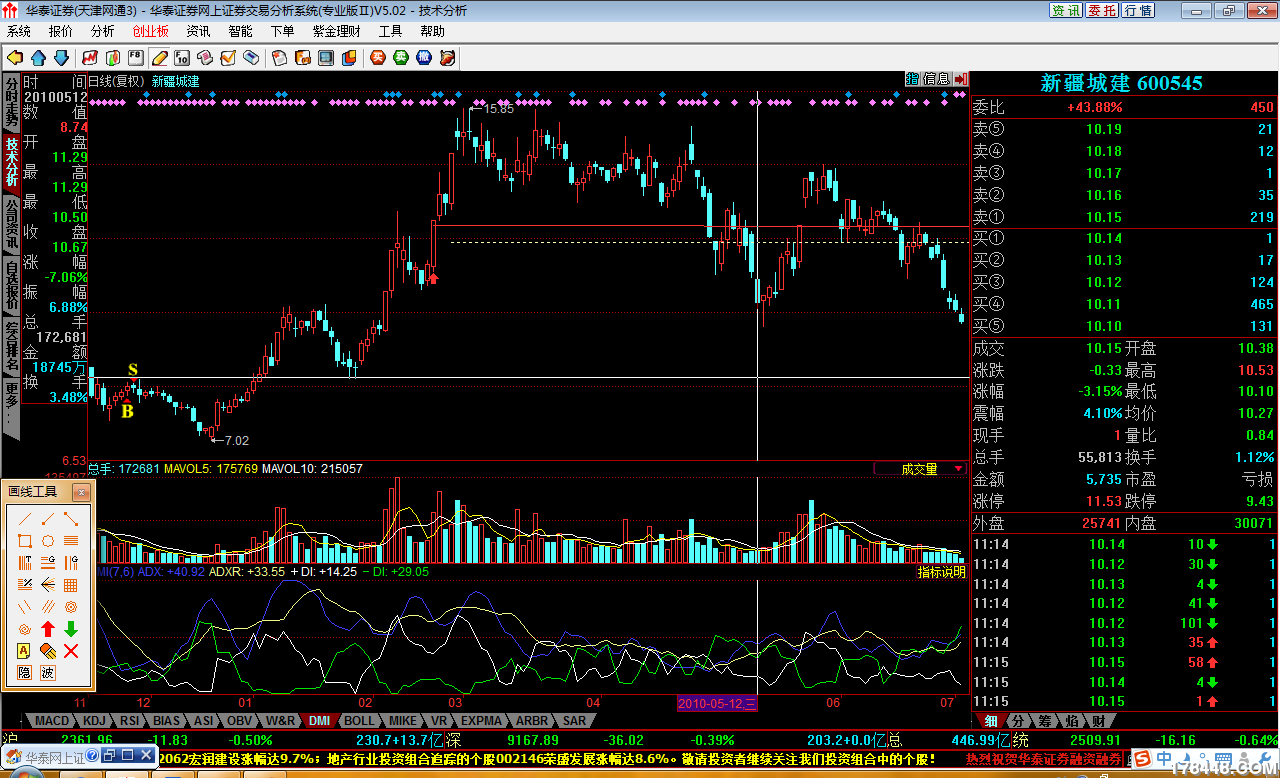The height and width of the screenshot is (778, 1280).
Task: Open the 分析 menu
Action: click(103, 31)
